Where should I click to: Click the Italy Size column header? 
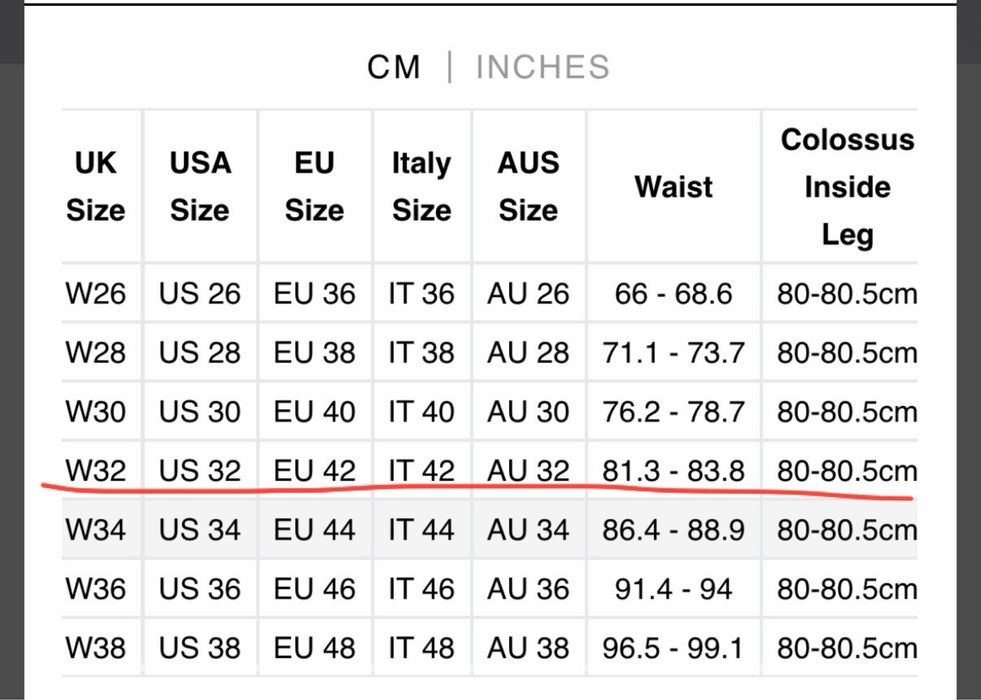coord(421,186)
